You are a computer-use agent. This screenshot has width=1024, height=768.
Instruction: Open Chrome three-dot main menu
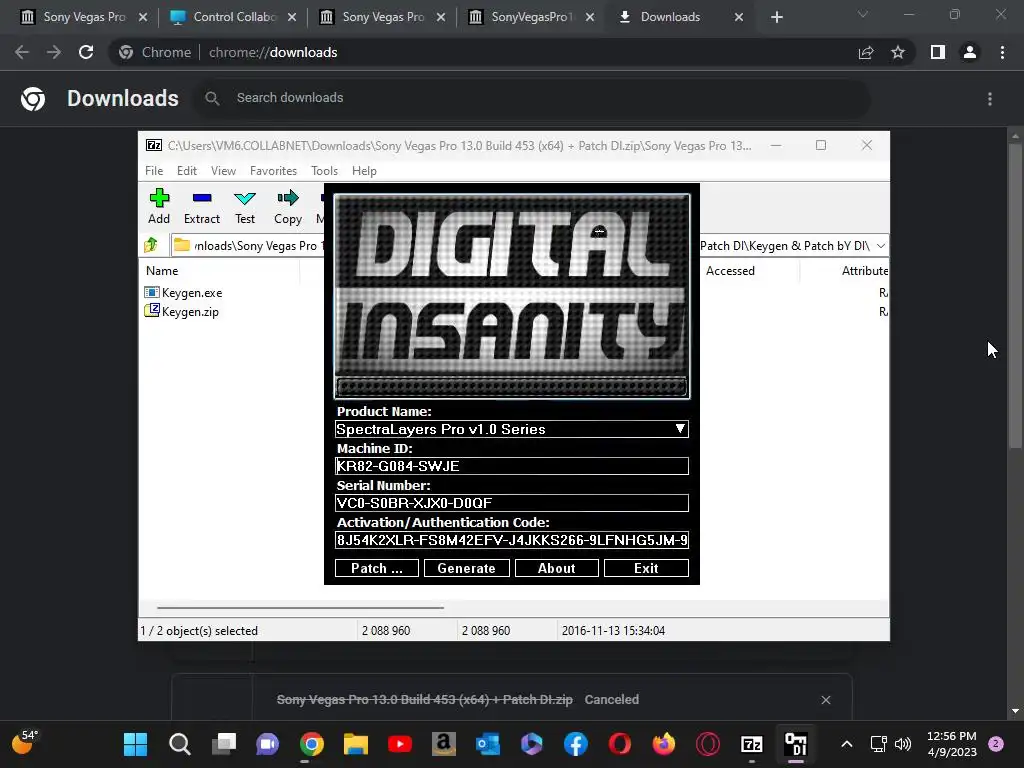(x=1002, y=52)
